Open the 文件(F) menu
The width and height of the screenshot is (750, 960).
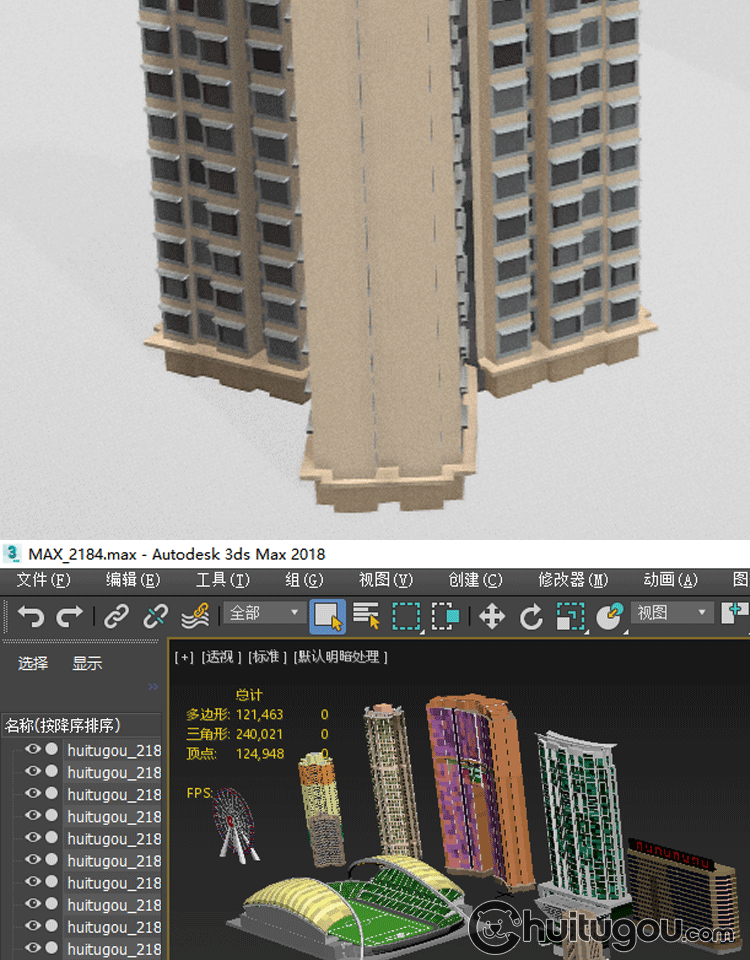[x=43, y=580]
